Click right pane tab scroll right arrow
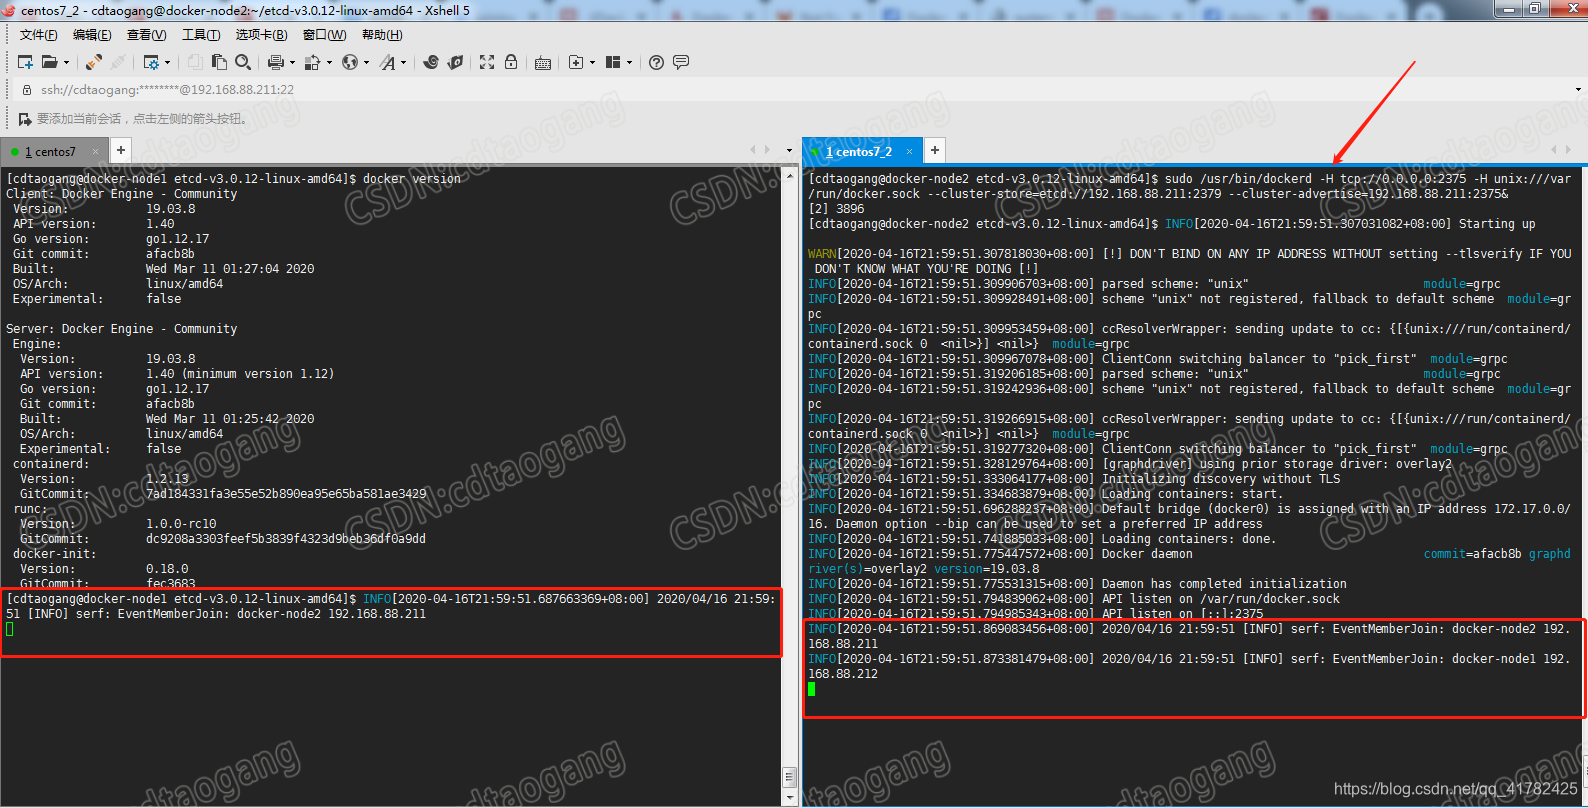The height and width of the screenshot is (808, 1588). (x=1569, y=150)
